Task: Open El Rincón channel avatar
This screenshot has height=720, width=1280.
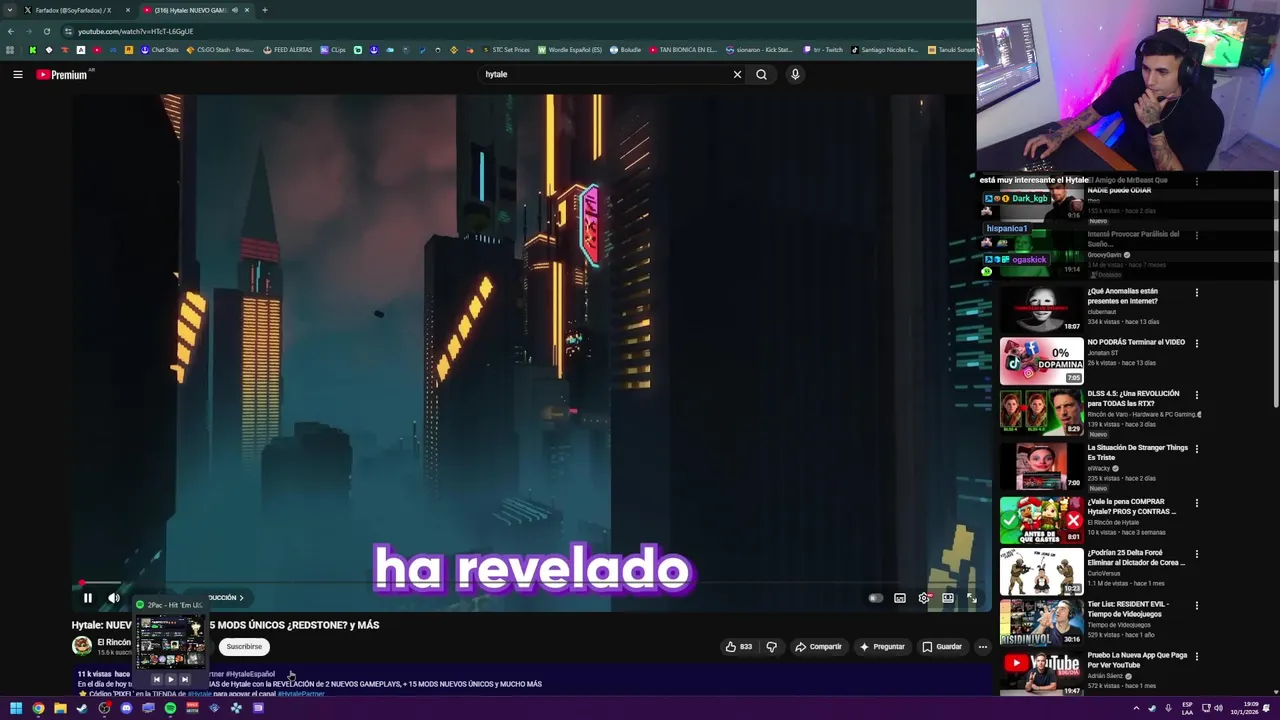Action: pos(82,646)
